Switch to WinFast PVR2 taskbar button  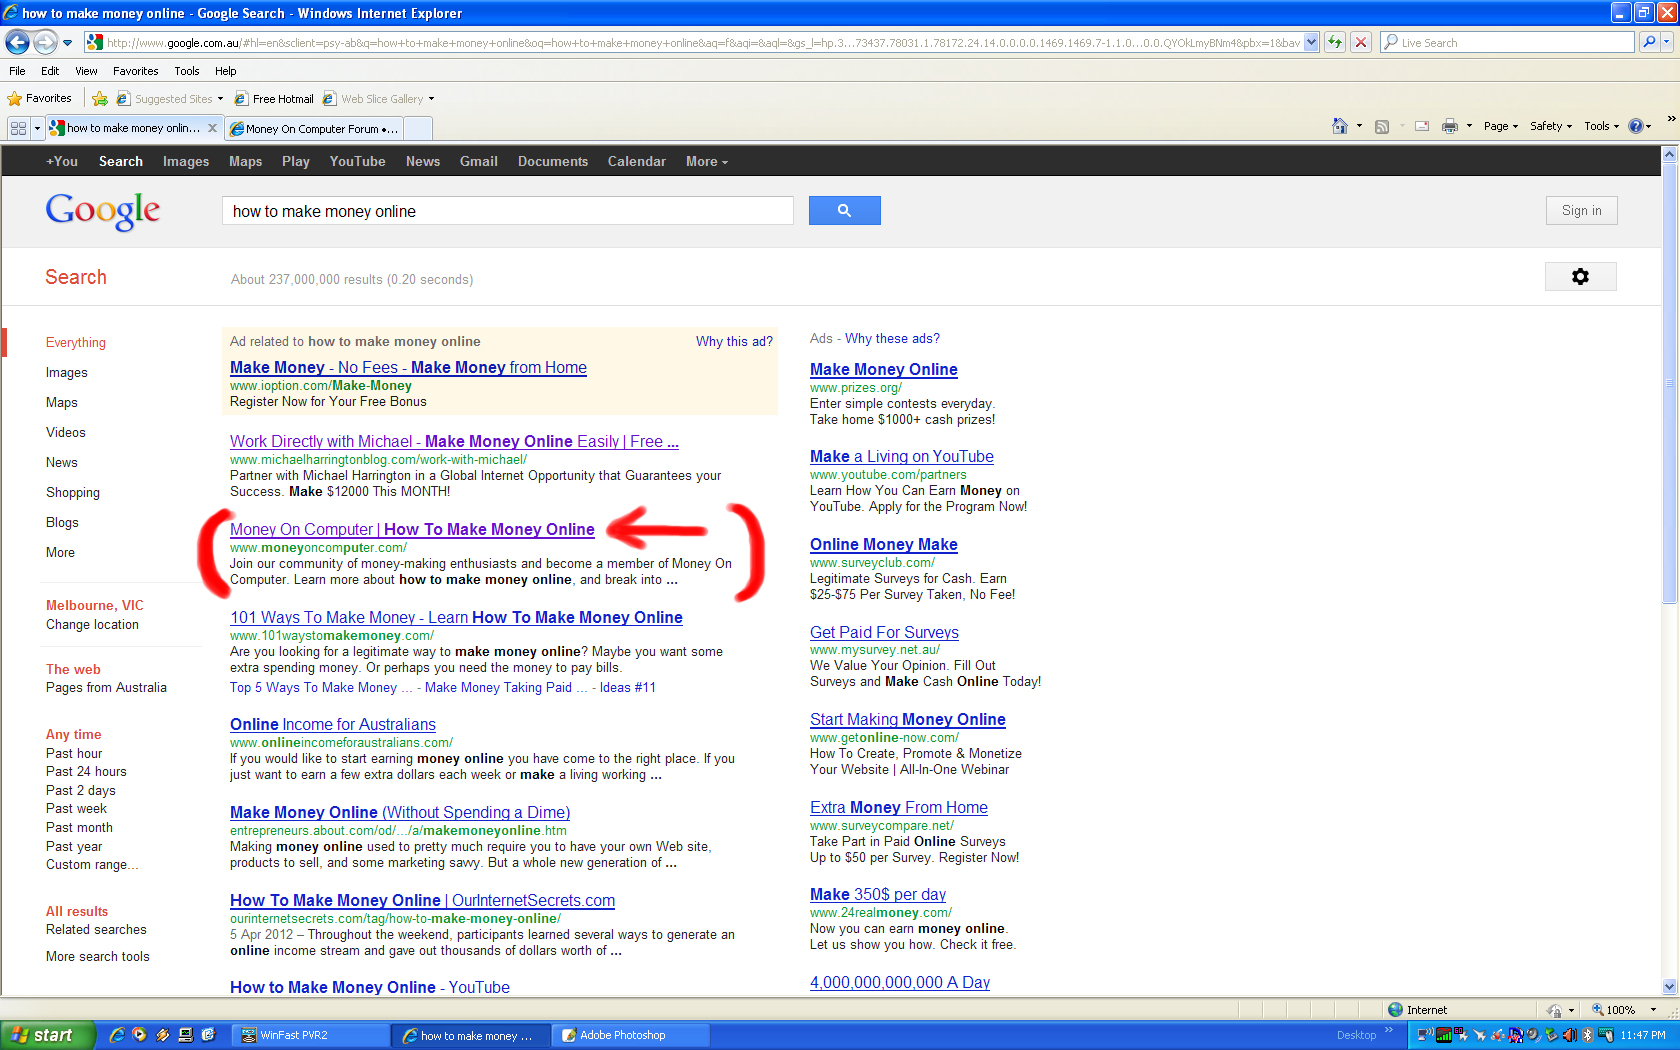[312, 1035]
